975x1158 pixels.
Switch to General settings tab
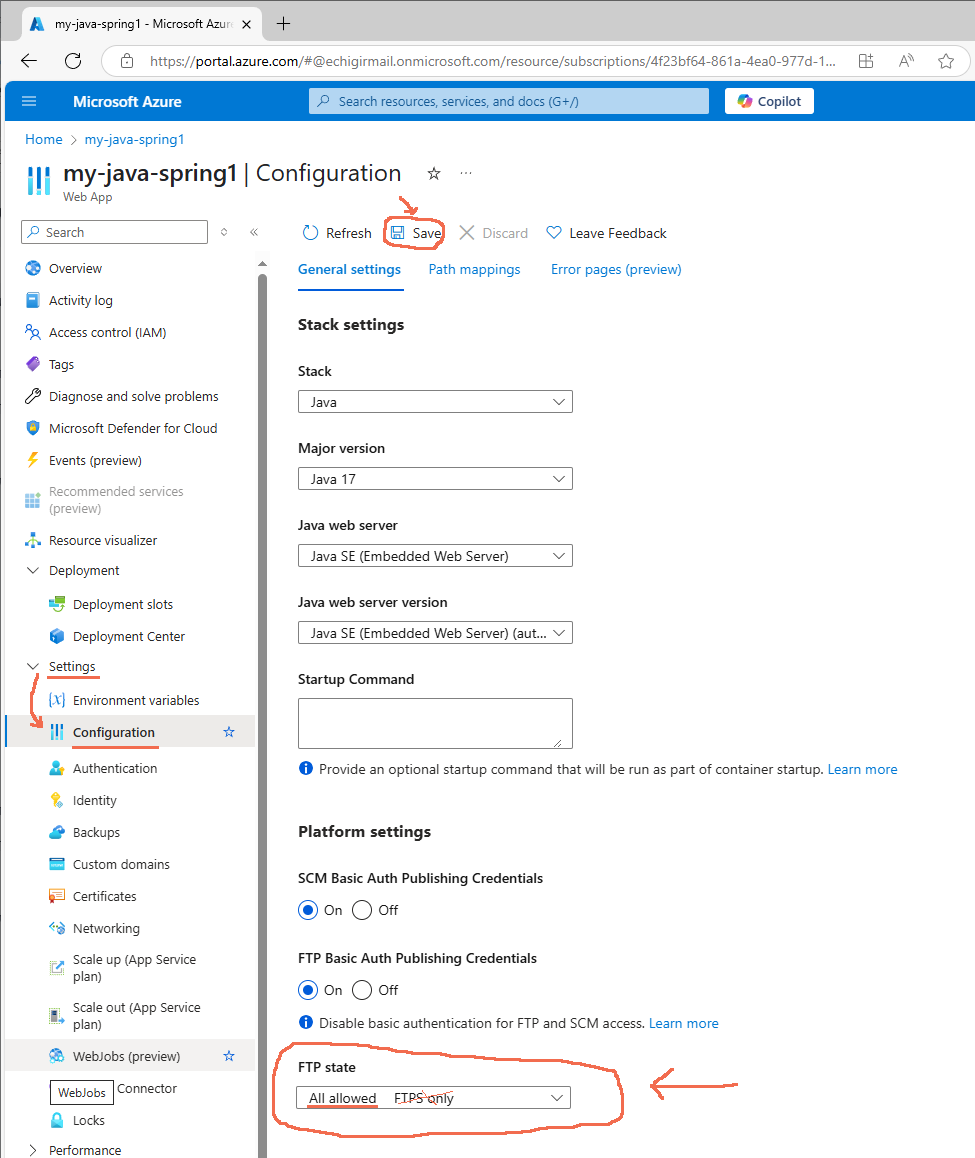pyautogui.click(x=349, y=270)
